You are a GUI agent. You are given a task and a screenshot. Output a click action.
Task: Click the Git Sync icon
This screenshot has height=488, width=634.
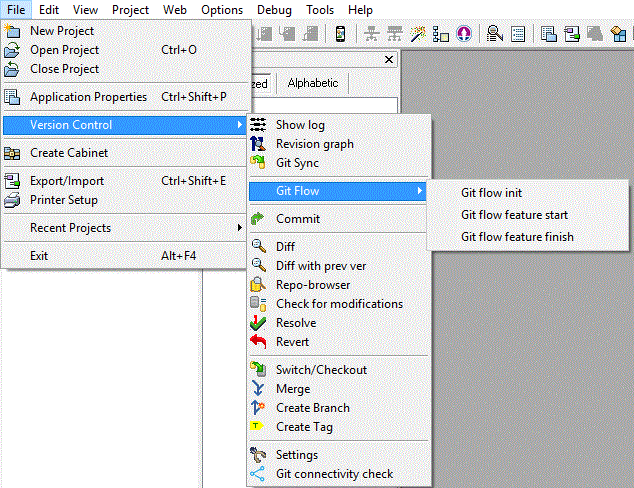pos(258,163)
